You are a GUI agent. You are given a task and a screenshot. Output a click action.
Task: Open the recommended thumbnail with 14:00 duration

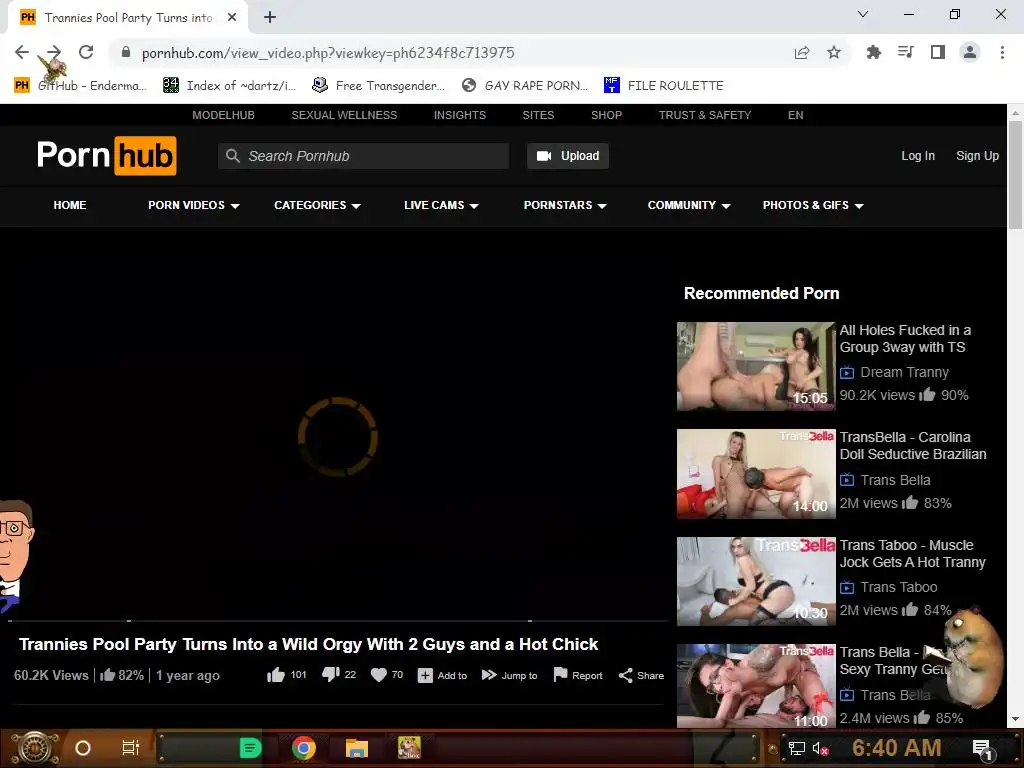point(756,473)
